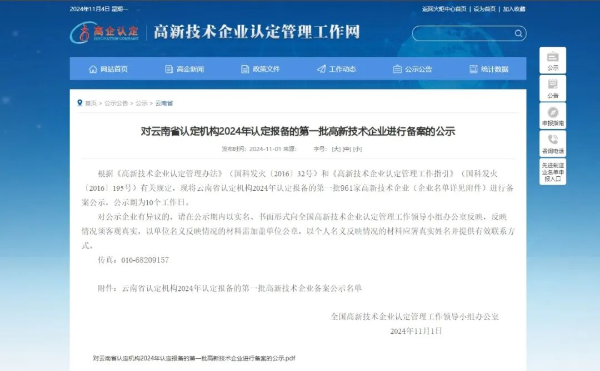
Task: Set the font size to 小
Action: (357, 149)
